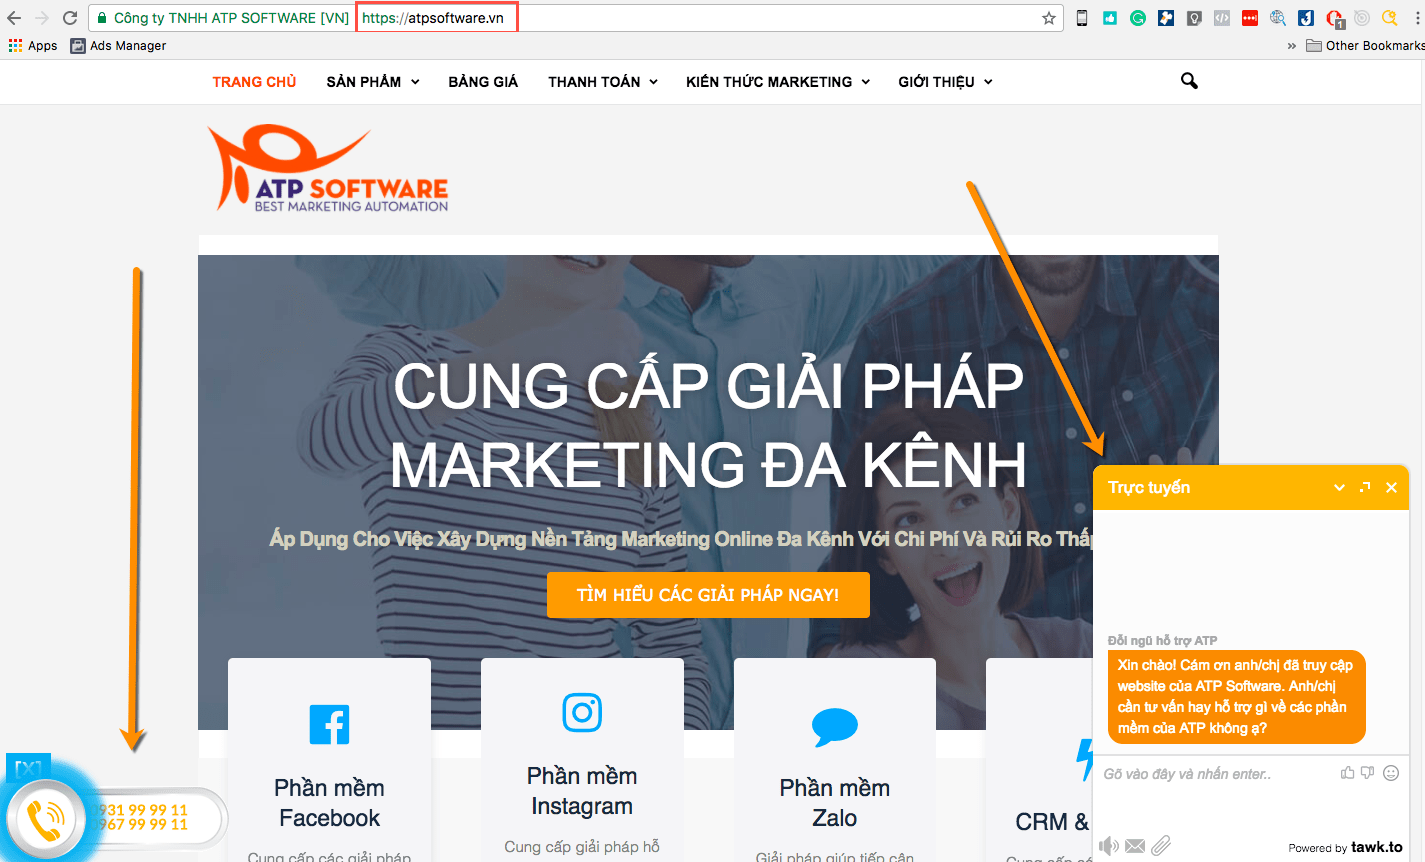
Task: Open the Phần mềm Zalo card title
Action: [835, 803]
